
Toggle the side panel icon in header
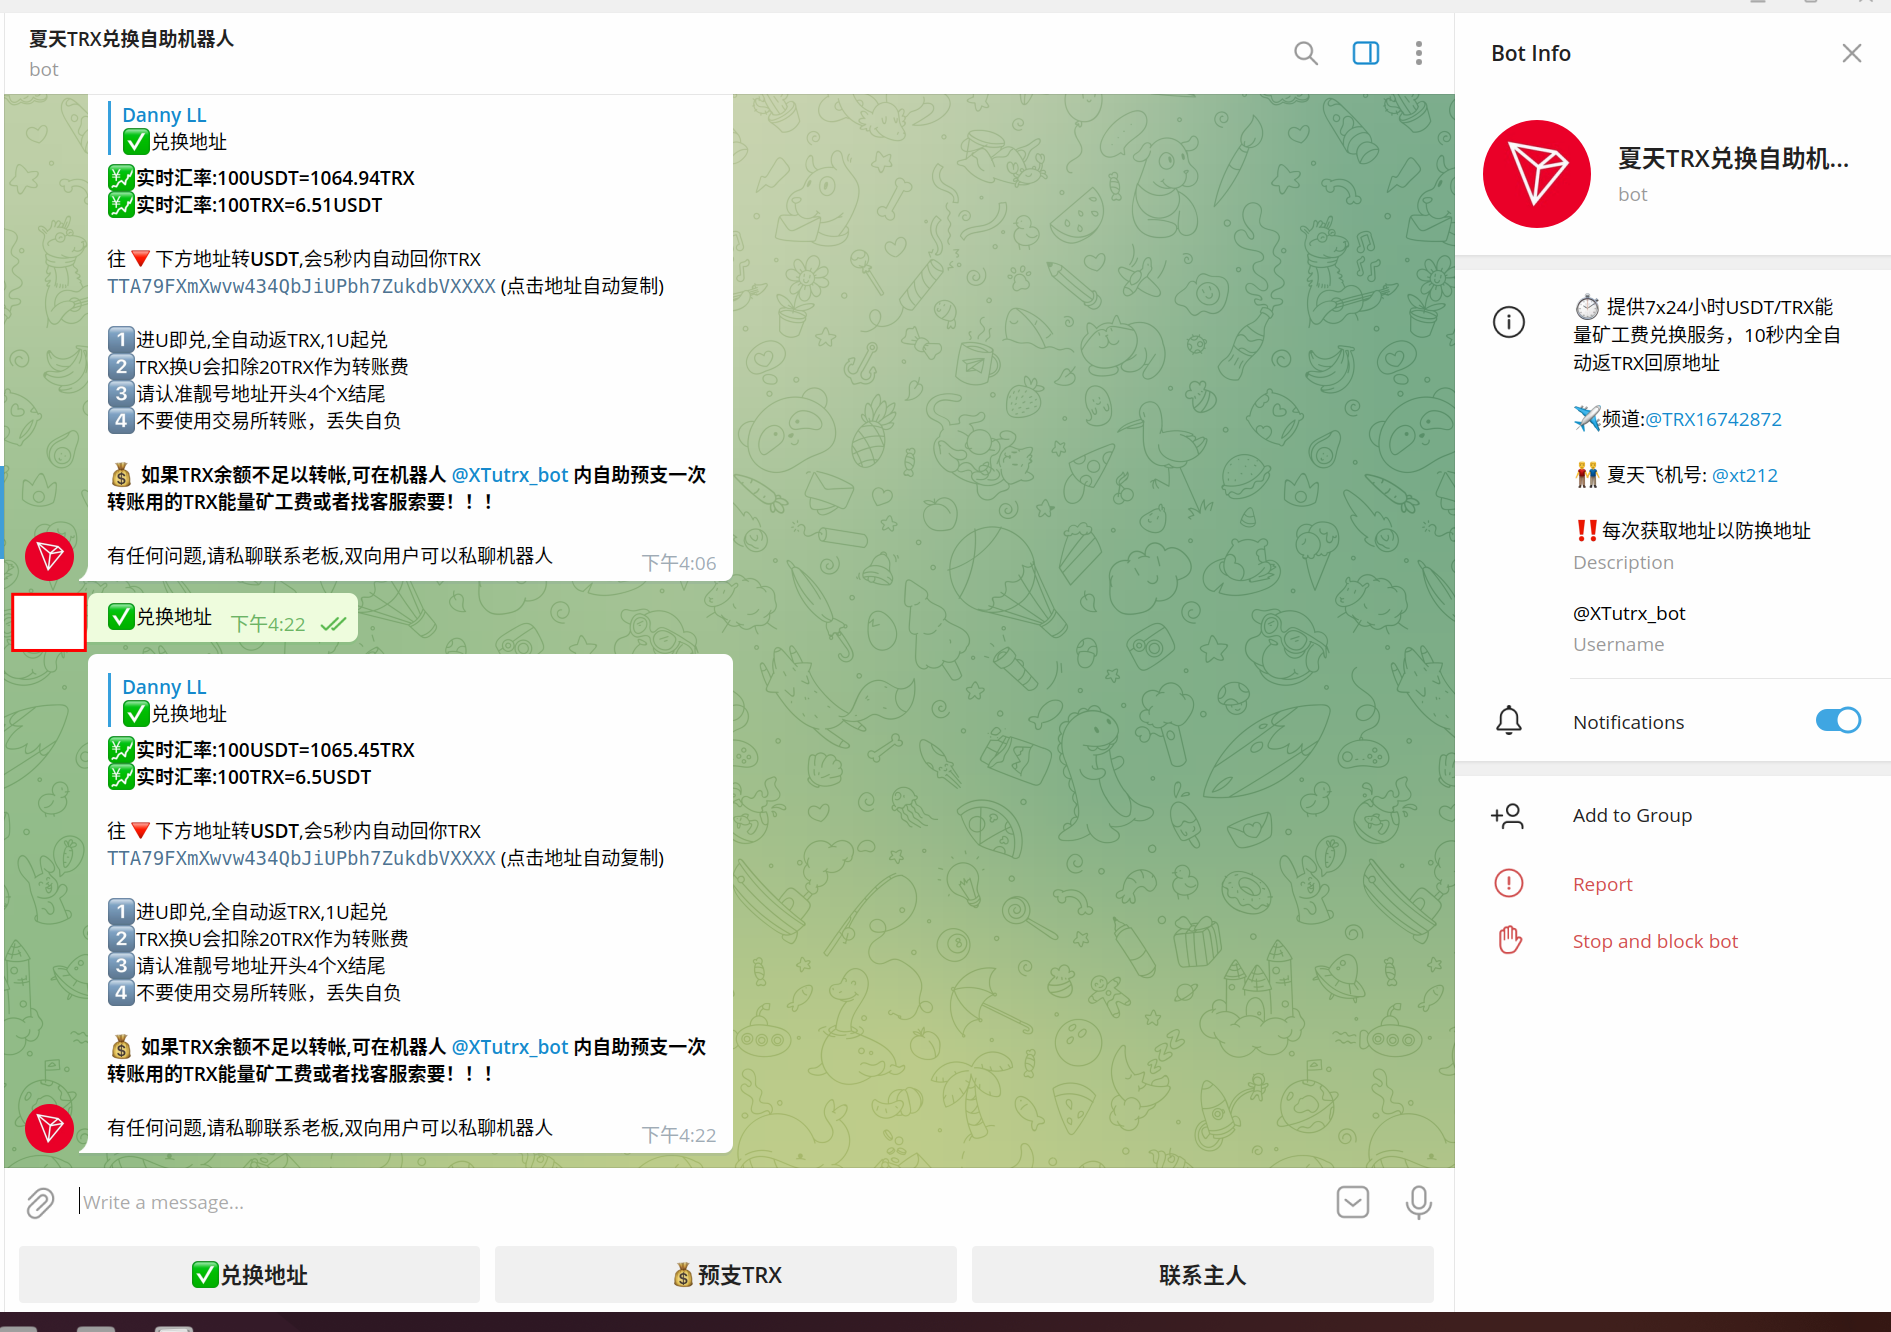[1365, 53]
